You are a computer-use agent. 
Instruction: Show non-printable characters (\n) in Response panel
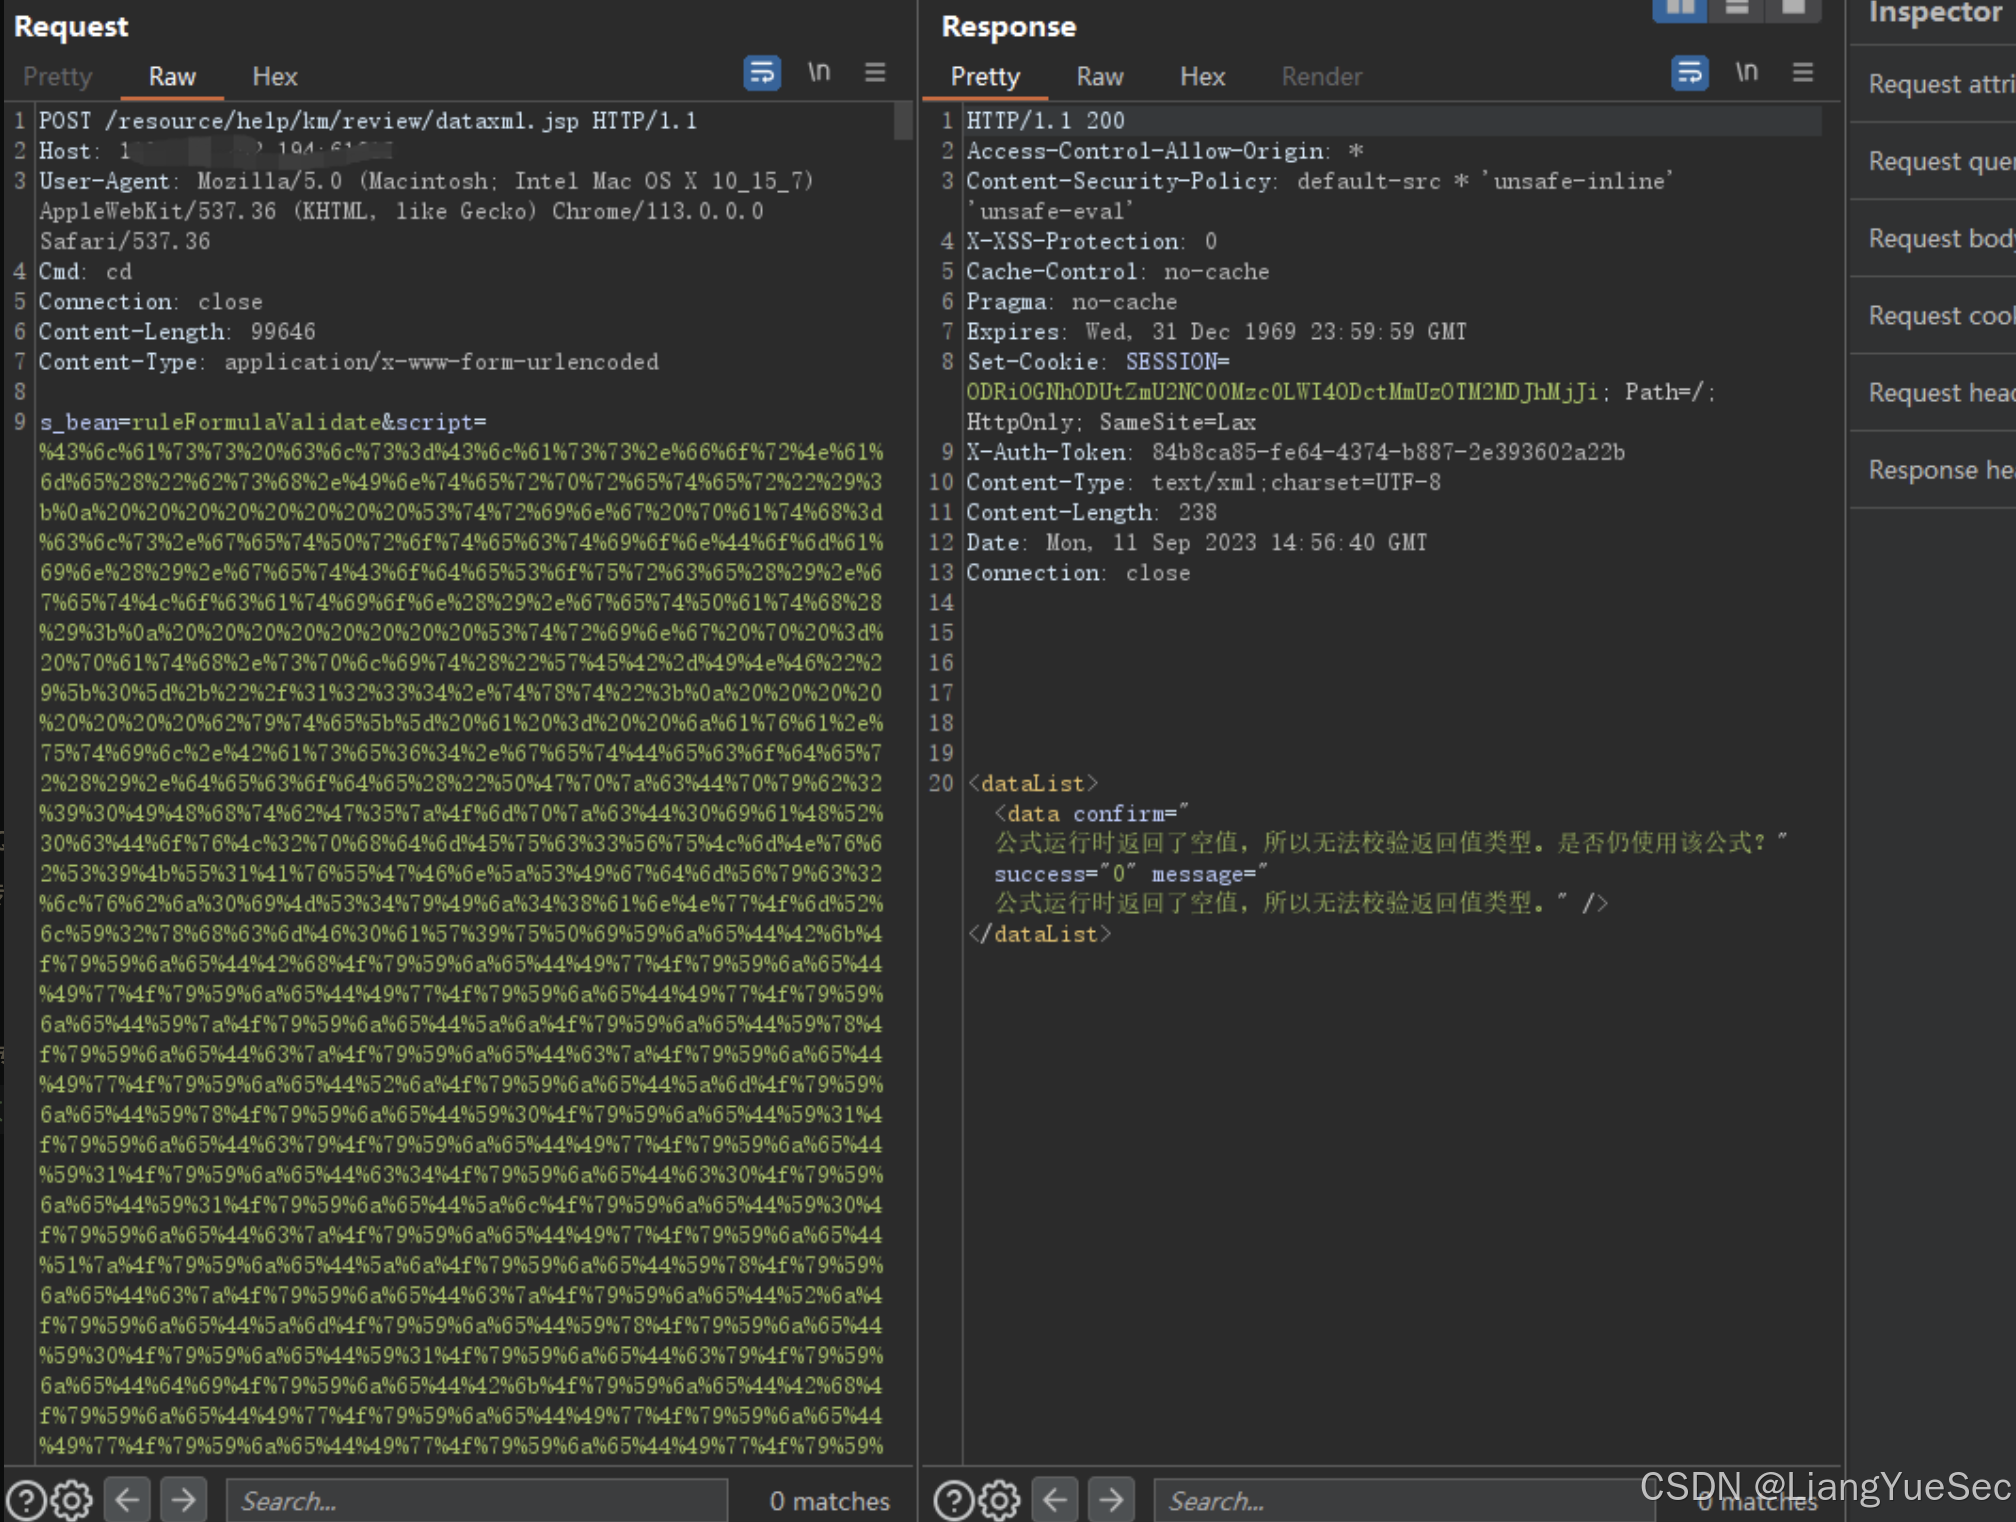coord(1746,73)
